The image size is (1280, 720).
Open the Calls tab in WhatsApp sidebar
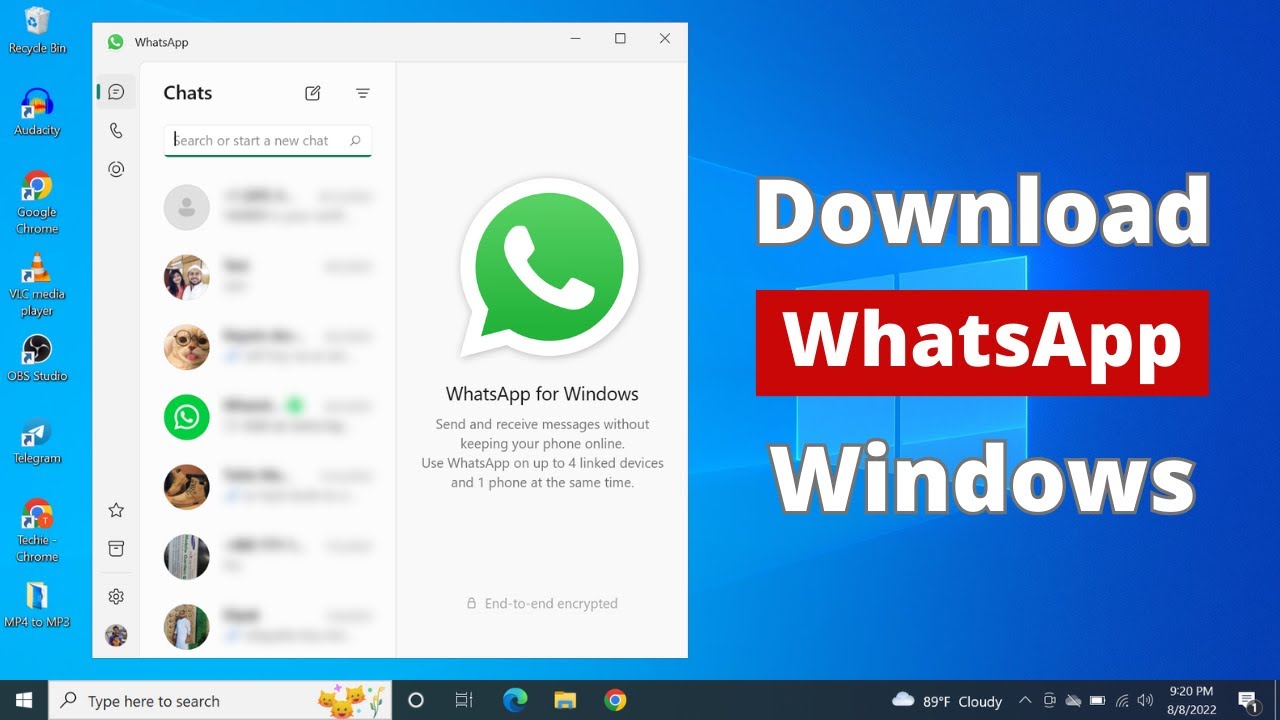(x=116, y=131)
